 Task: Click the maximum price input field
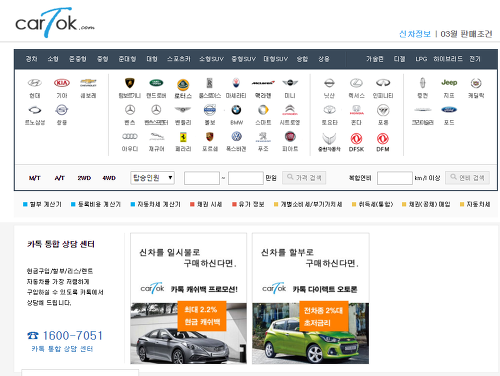pos(246,178)
